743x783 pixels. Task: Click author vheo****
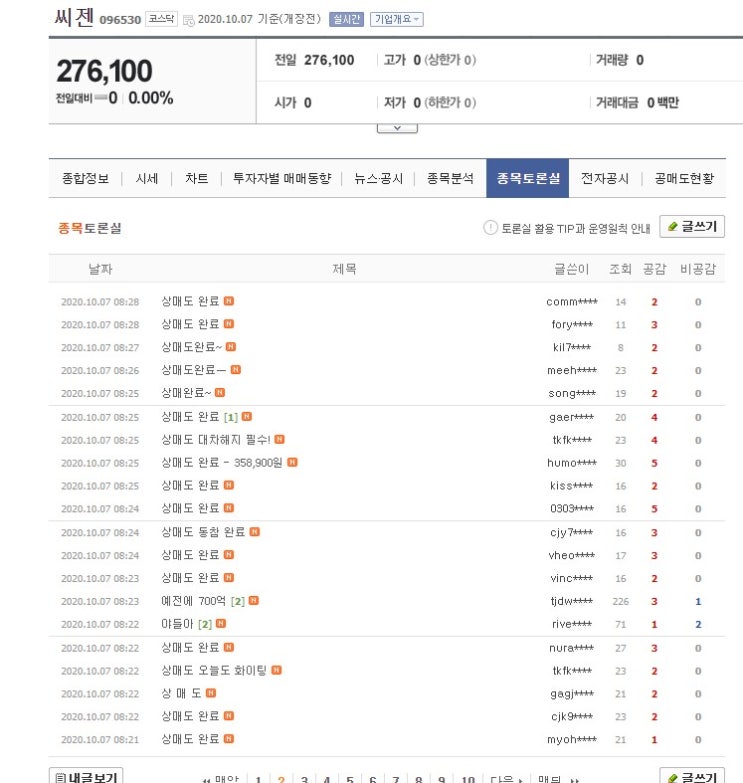[x=572, y=556]
